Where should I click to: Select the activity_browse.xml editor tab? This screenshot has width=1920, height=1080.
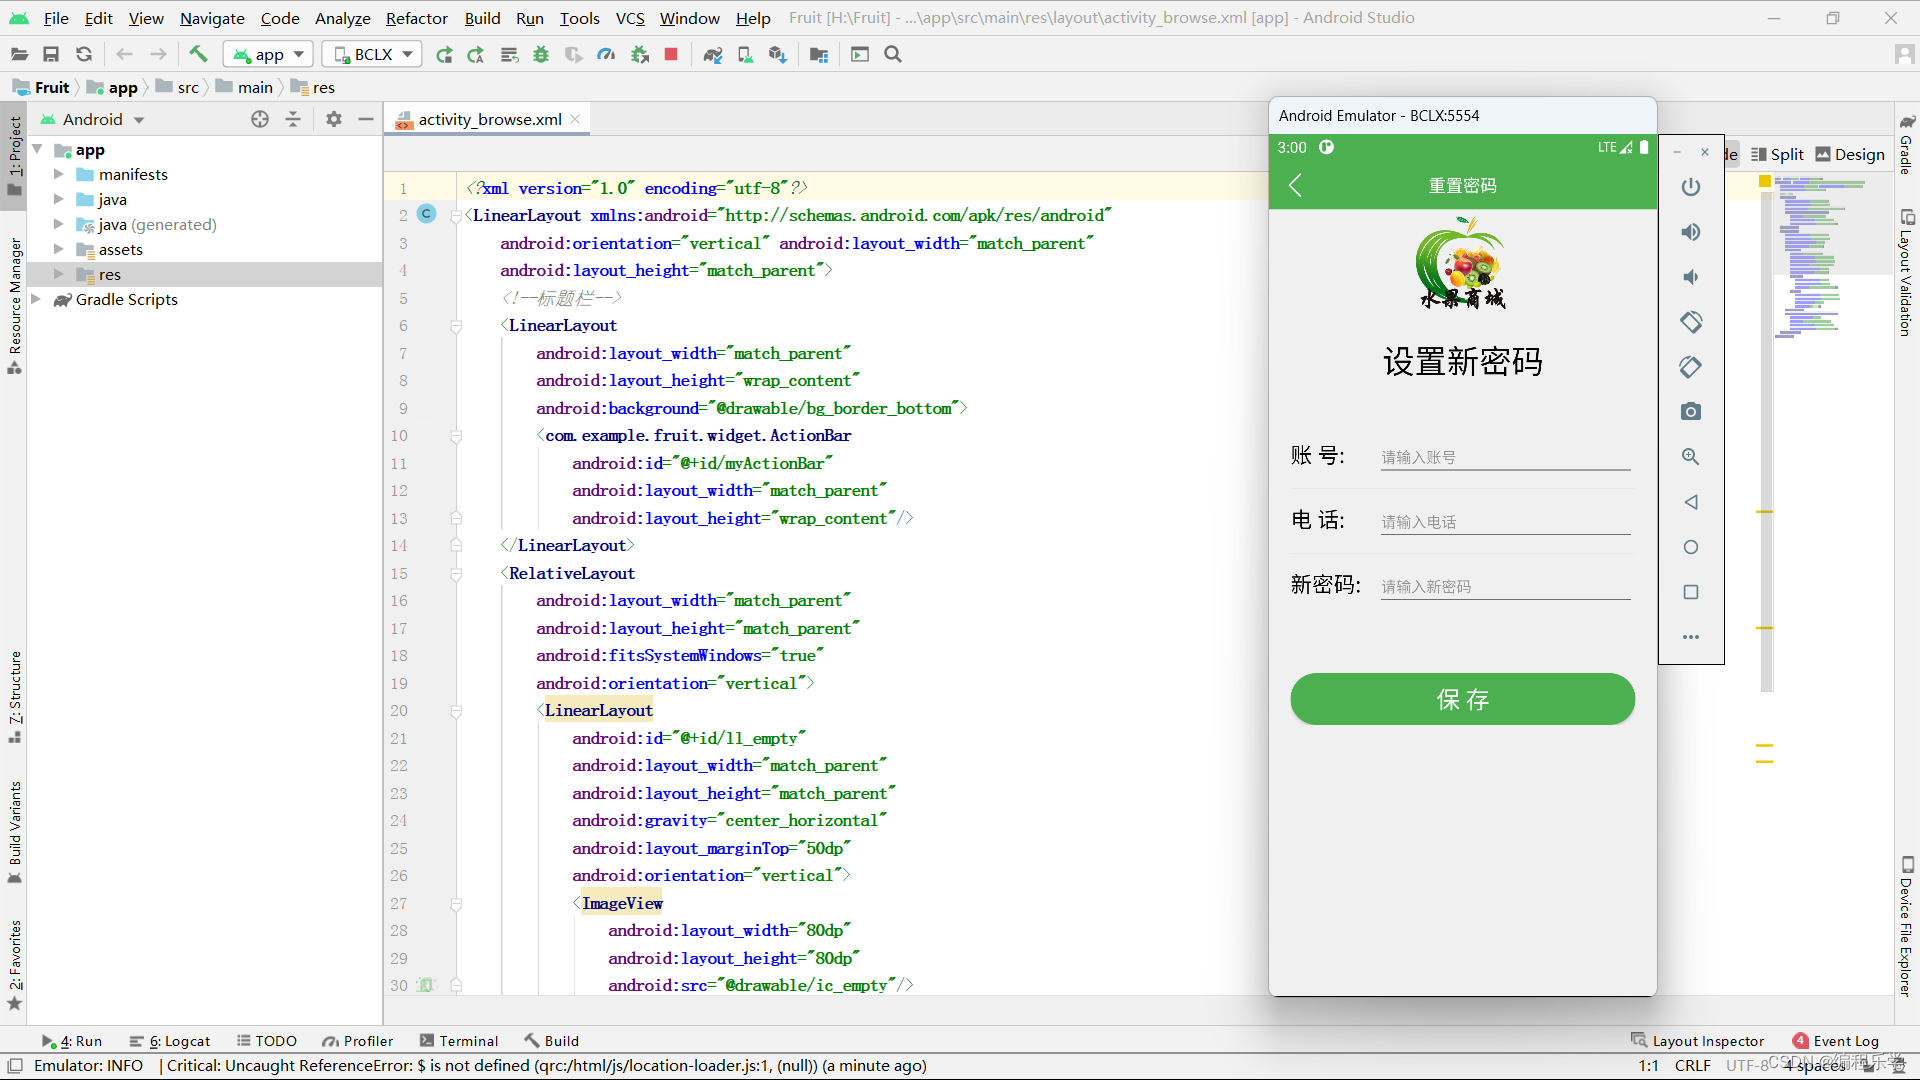tap(489, 119)
